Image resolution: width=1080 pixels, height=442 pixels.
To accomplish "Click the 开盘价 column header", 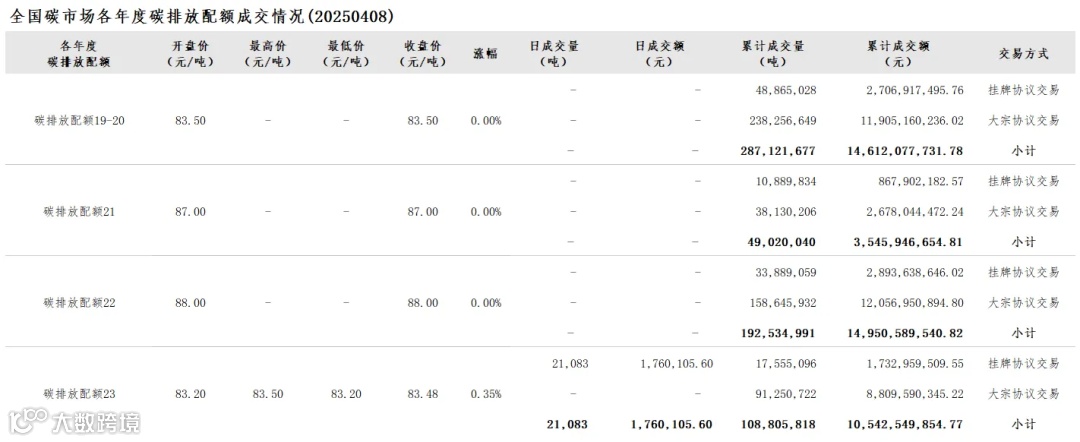I will (190, 54).
